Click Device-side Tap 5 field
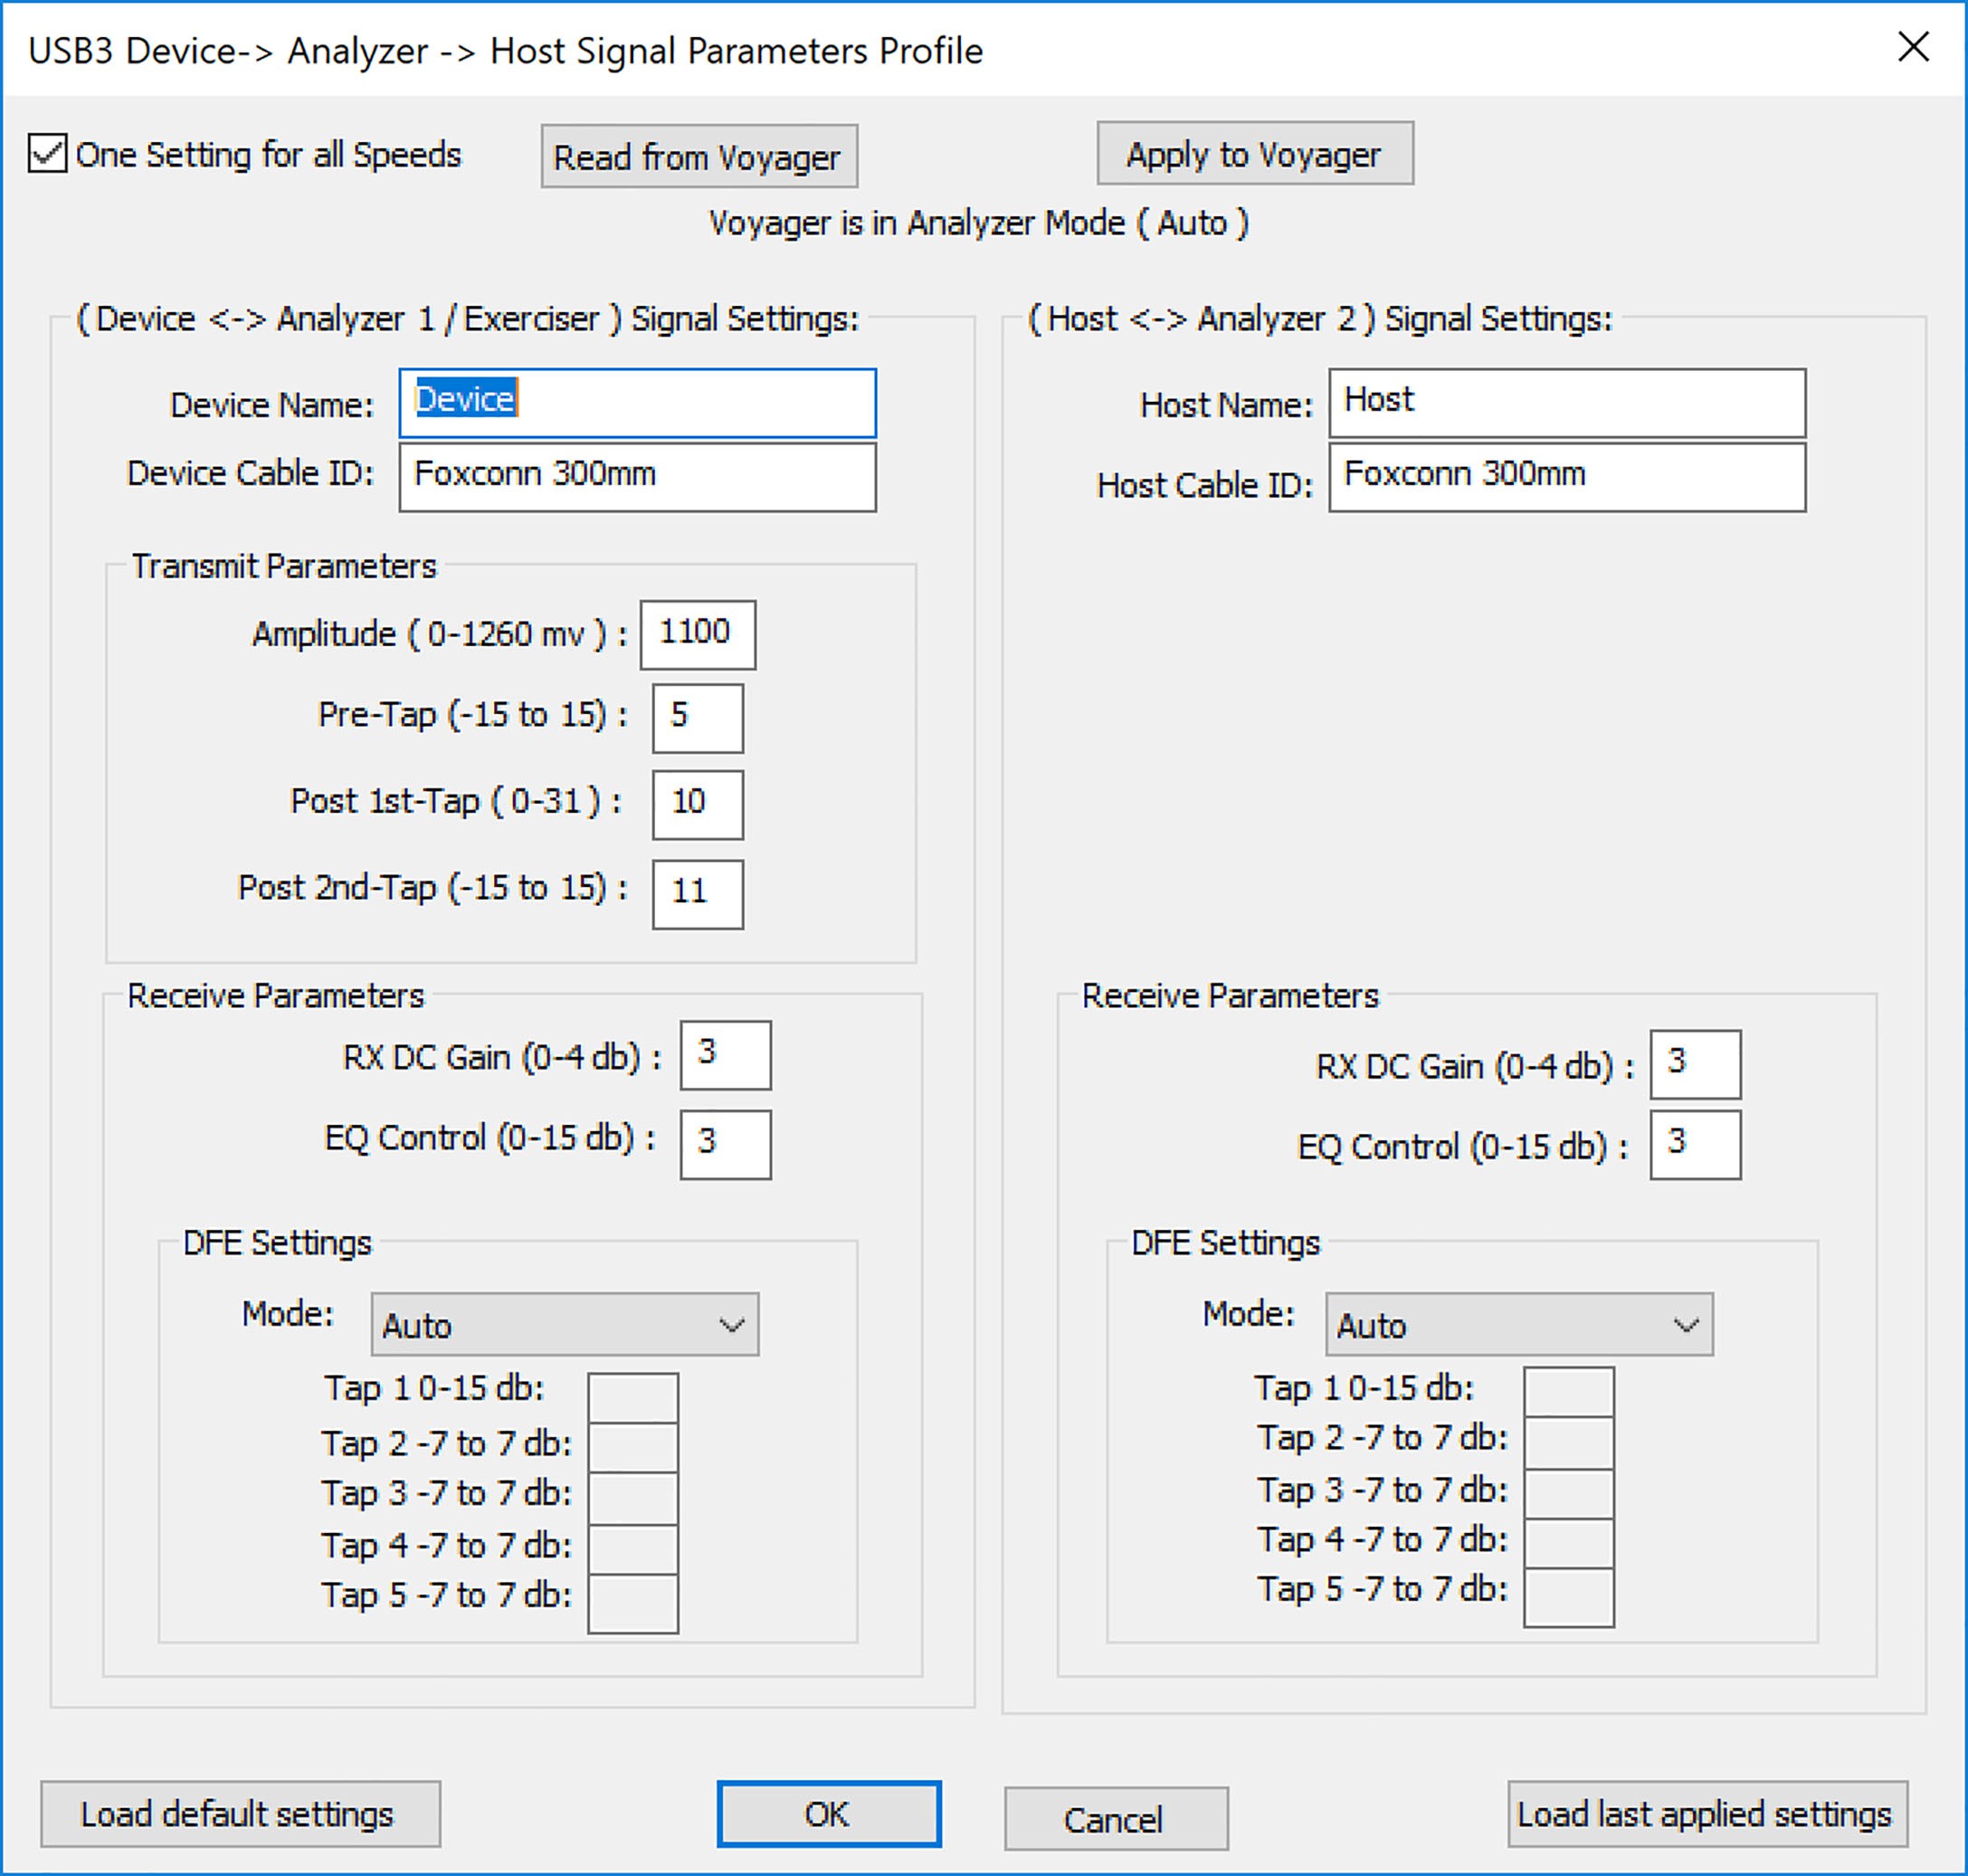 point(633,1604)
